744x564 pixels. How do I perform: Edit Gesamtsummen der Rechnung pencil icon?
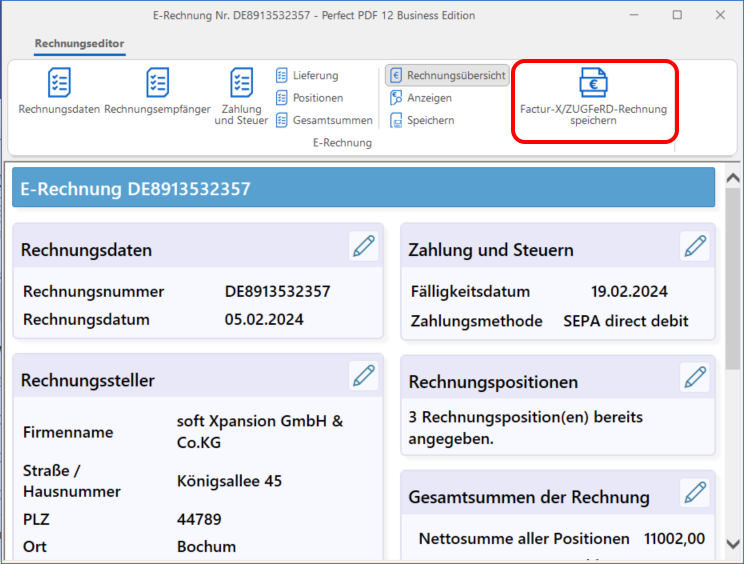[694, 493]
